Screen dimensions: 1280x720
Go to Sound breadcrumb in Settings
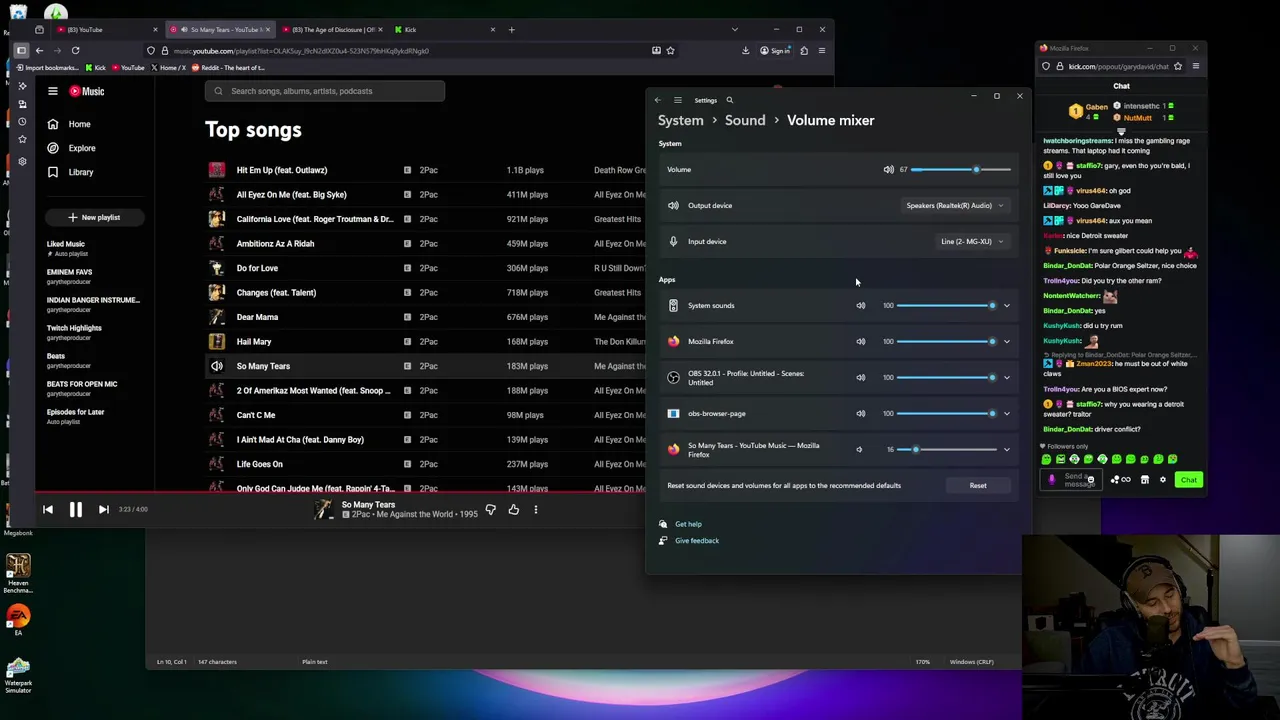745,120
